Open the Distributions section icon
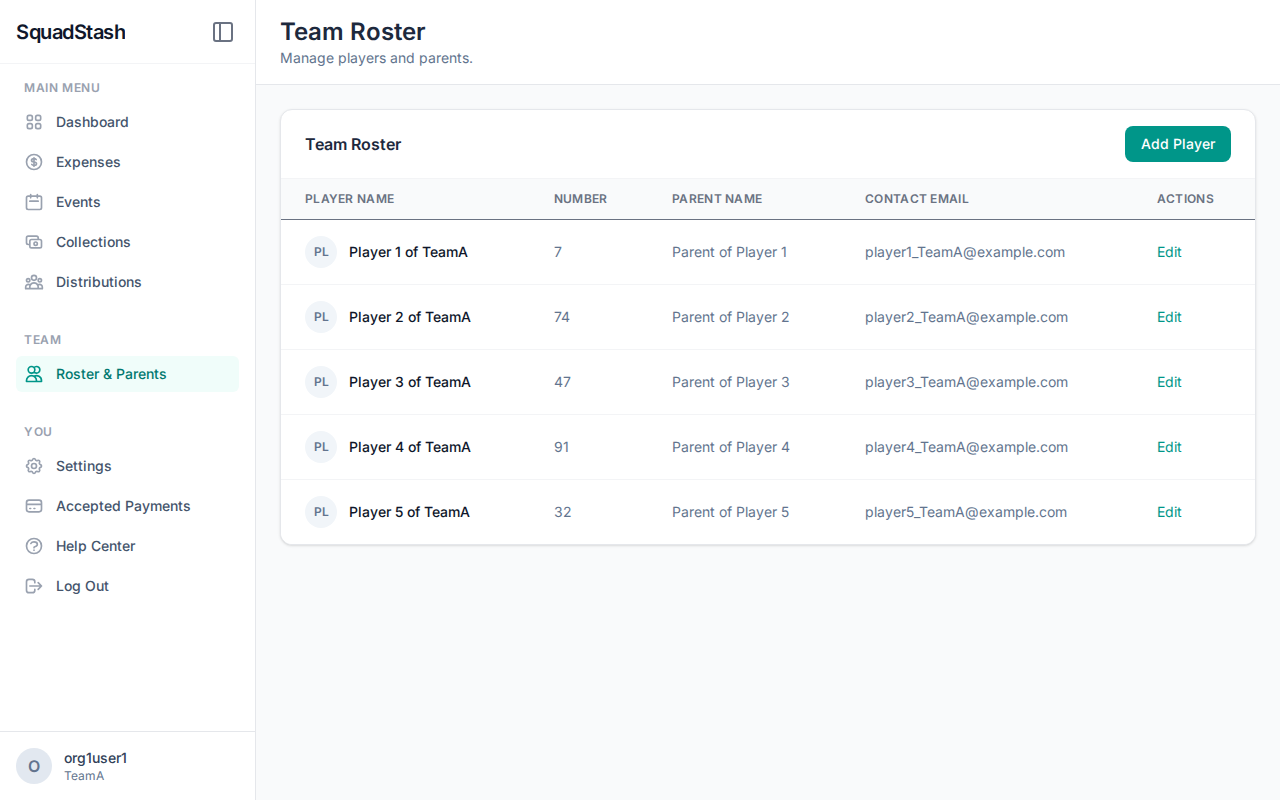This screenshot has width=1280, height=800. 32,281
